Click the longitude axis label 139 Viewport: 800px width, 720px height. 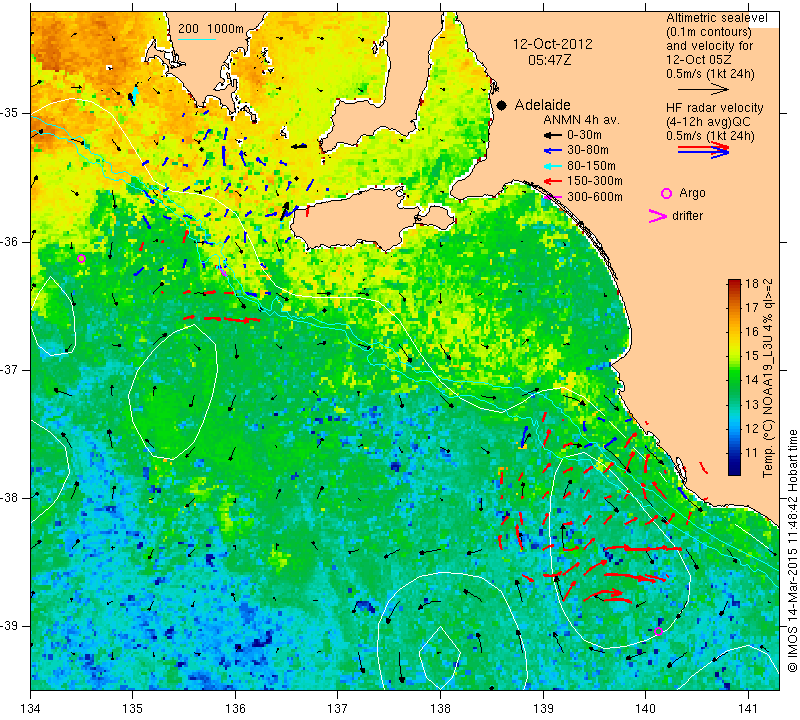tap(543, 709)
